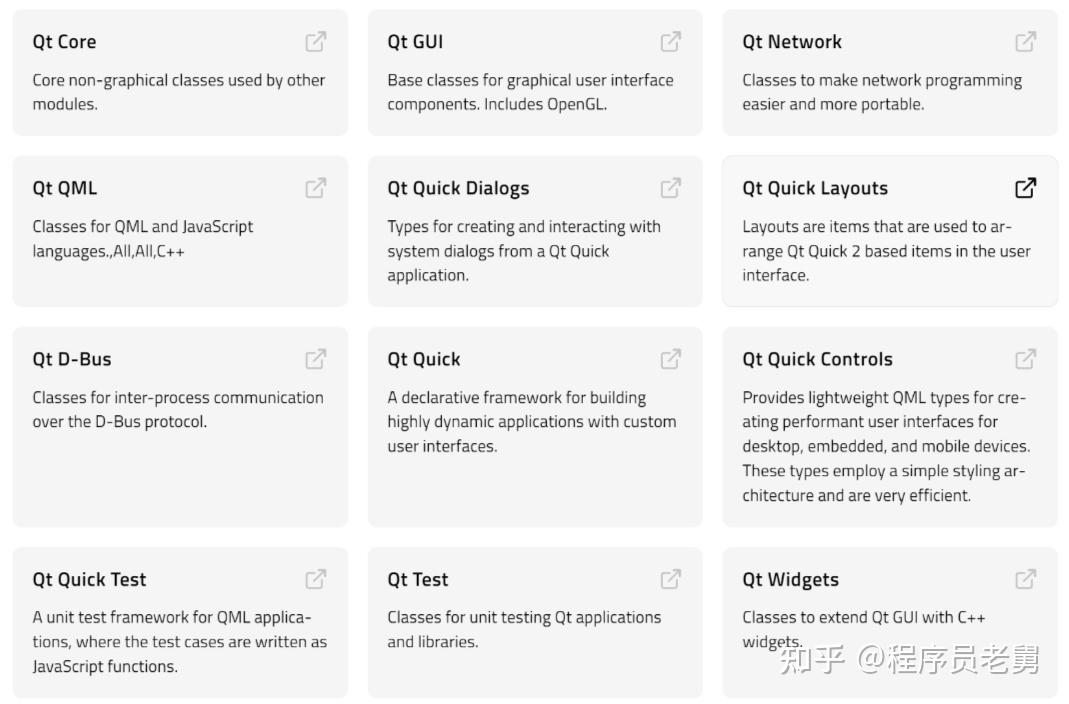Open the Qt Quick external link icon
The width and height of the screenshot is (1069, 704).
click(x=671, y=359)
